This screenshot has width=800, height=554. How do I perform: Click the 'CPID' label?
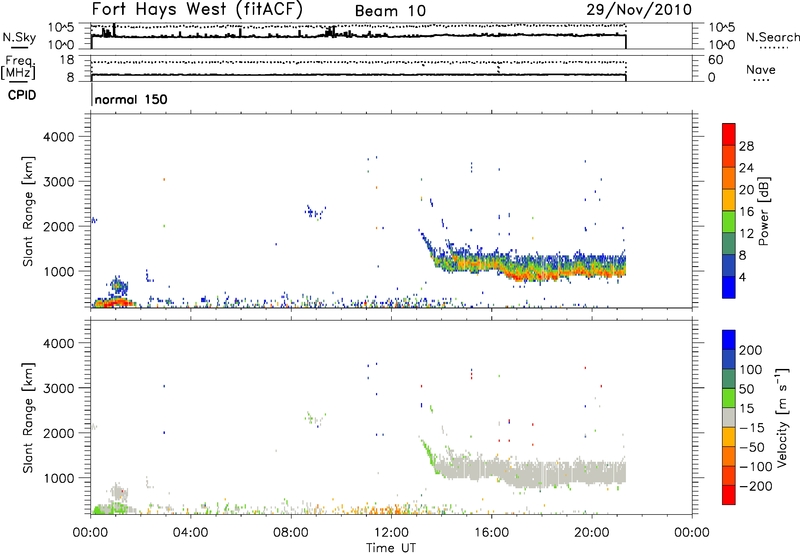22,95
